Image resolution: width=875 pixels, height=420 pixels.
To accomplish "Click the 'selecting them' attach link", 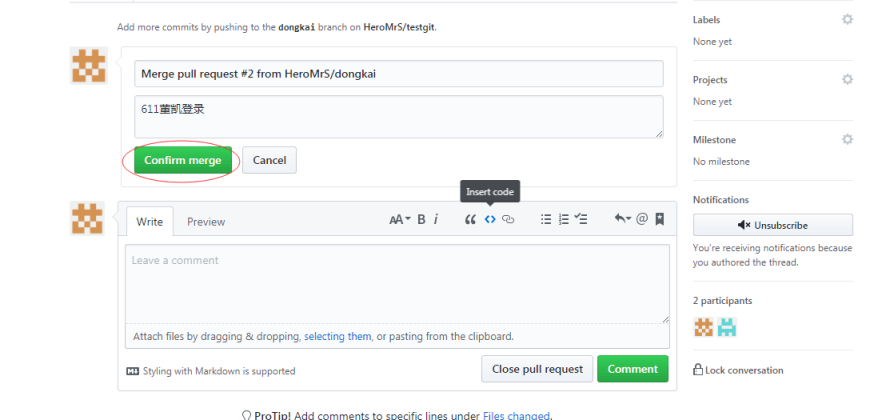I will pos(338,336).
